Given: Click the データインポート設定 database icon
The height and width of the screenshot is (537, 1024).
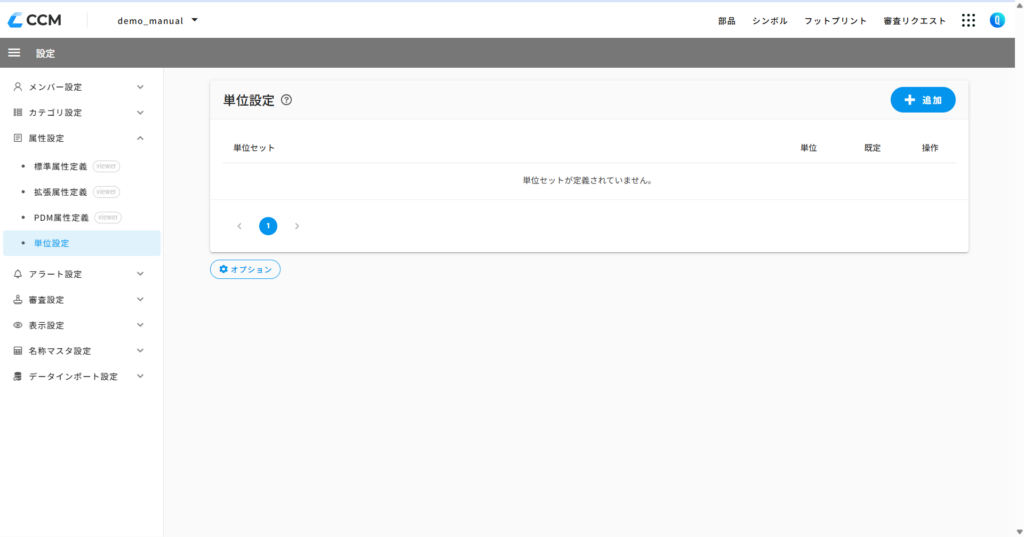Looking at the screenshot, I should [18, 376].
